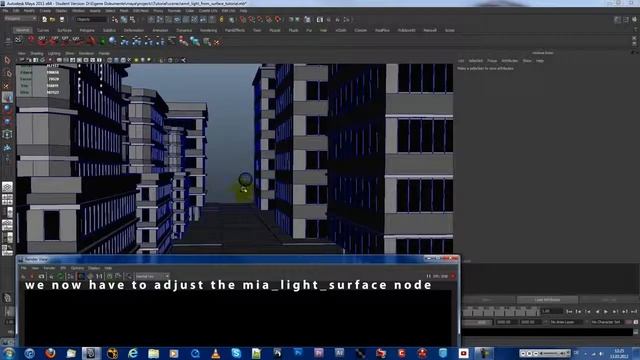
Task: Click the play backward button
Action: 597,311
